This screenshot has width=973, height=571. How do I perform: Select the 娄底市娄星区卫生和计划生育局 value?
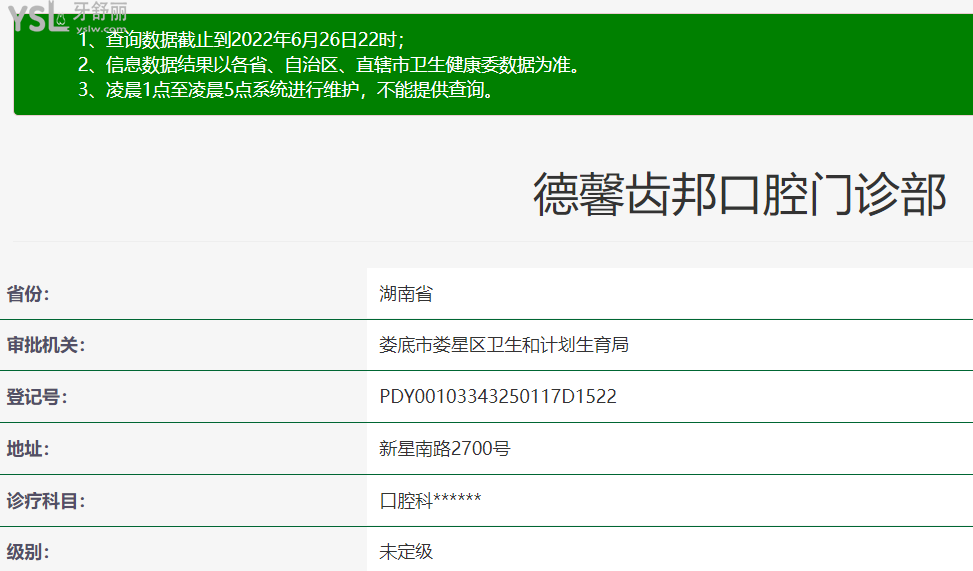[504, 345]
